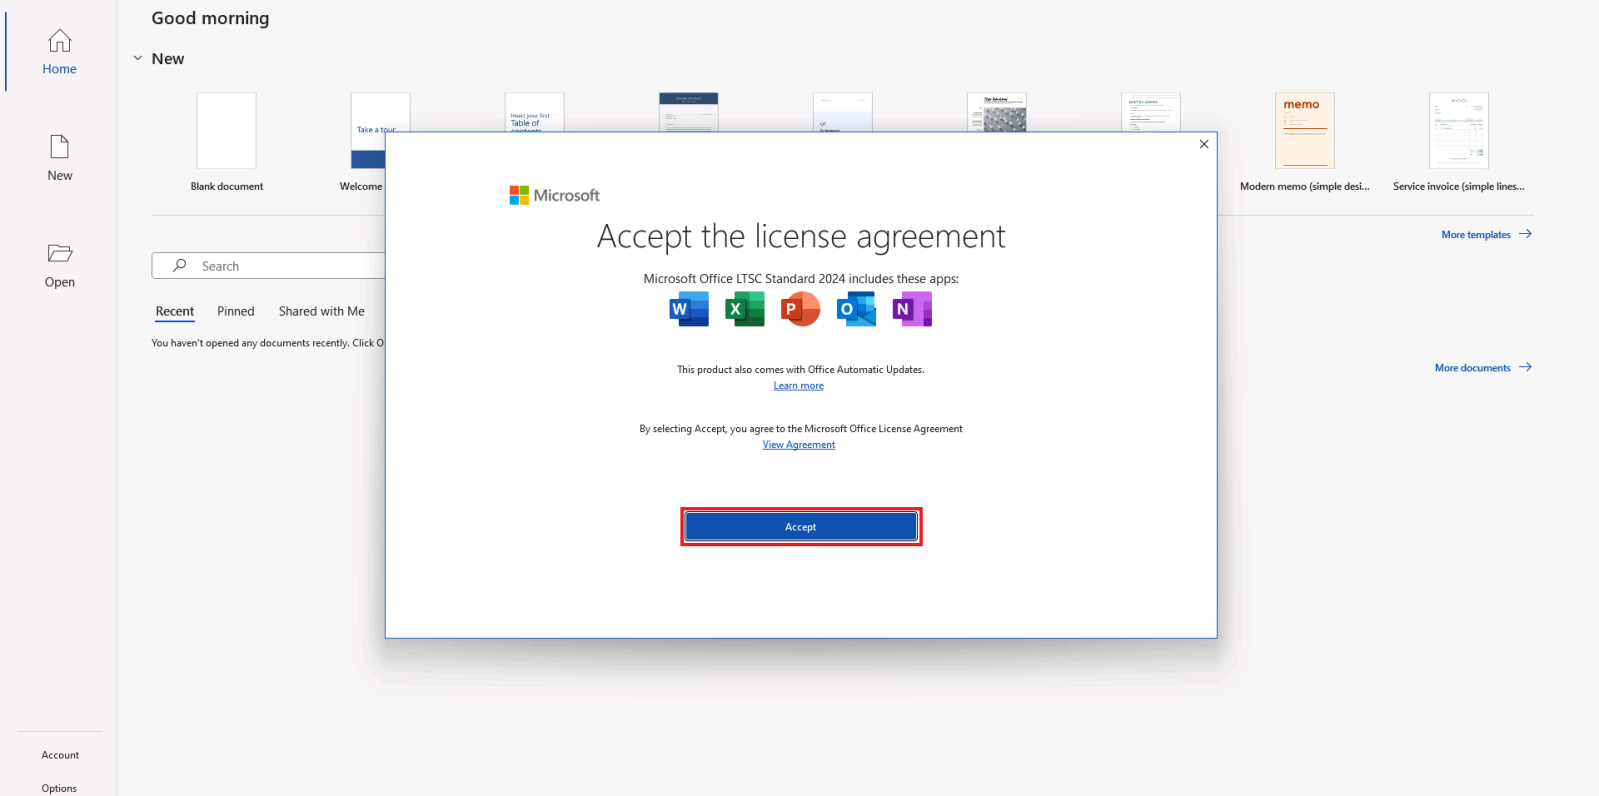Switch to the Recent tab
This screenshot has width=1599, height=796.
pyautogui.click(x=175, y=312)
